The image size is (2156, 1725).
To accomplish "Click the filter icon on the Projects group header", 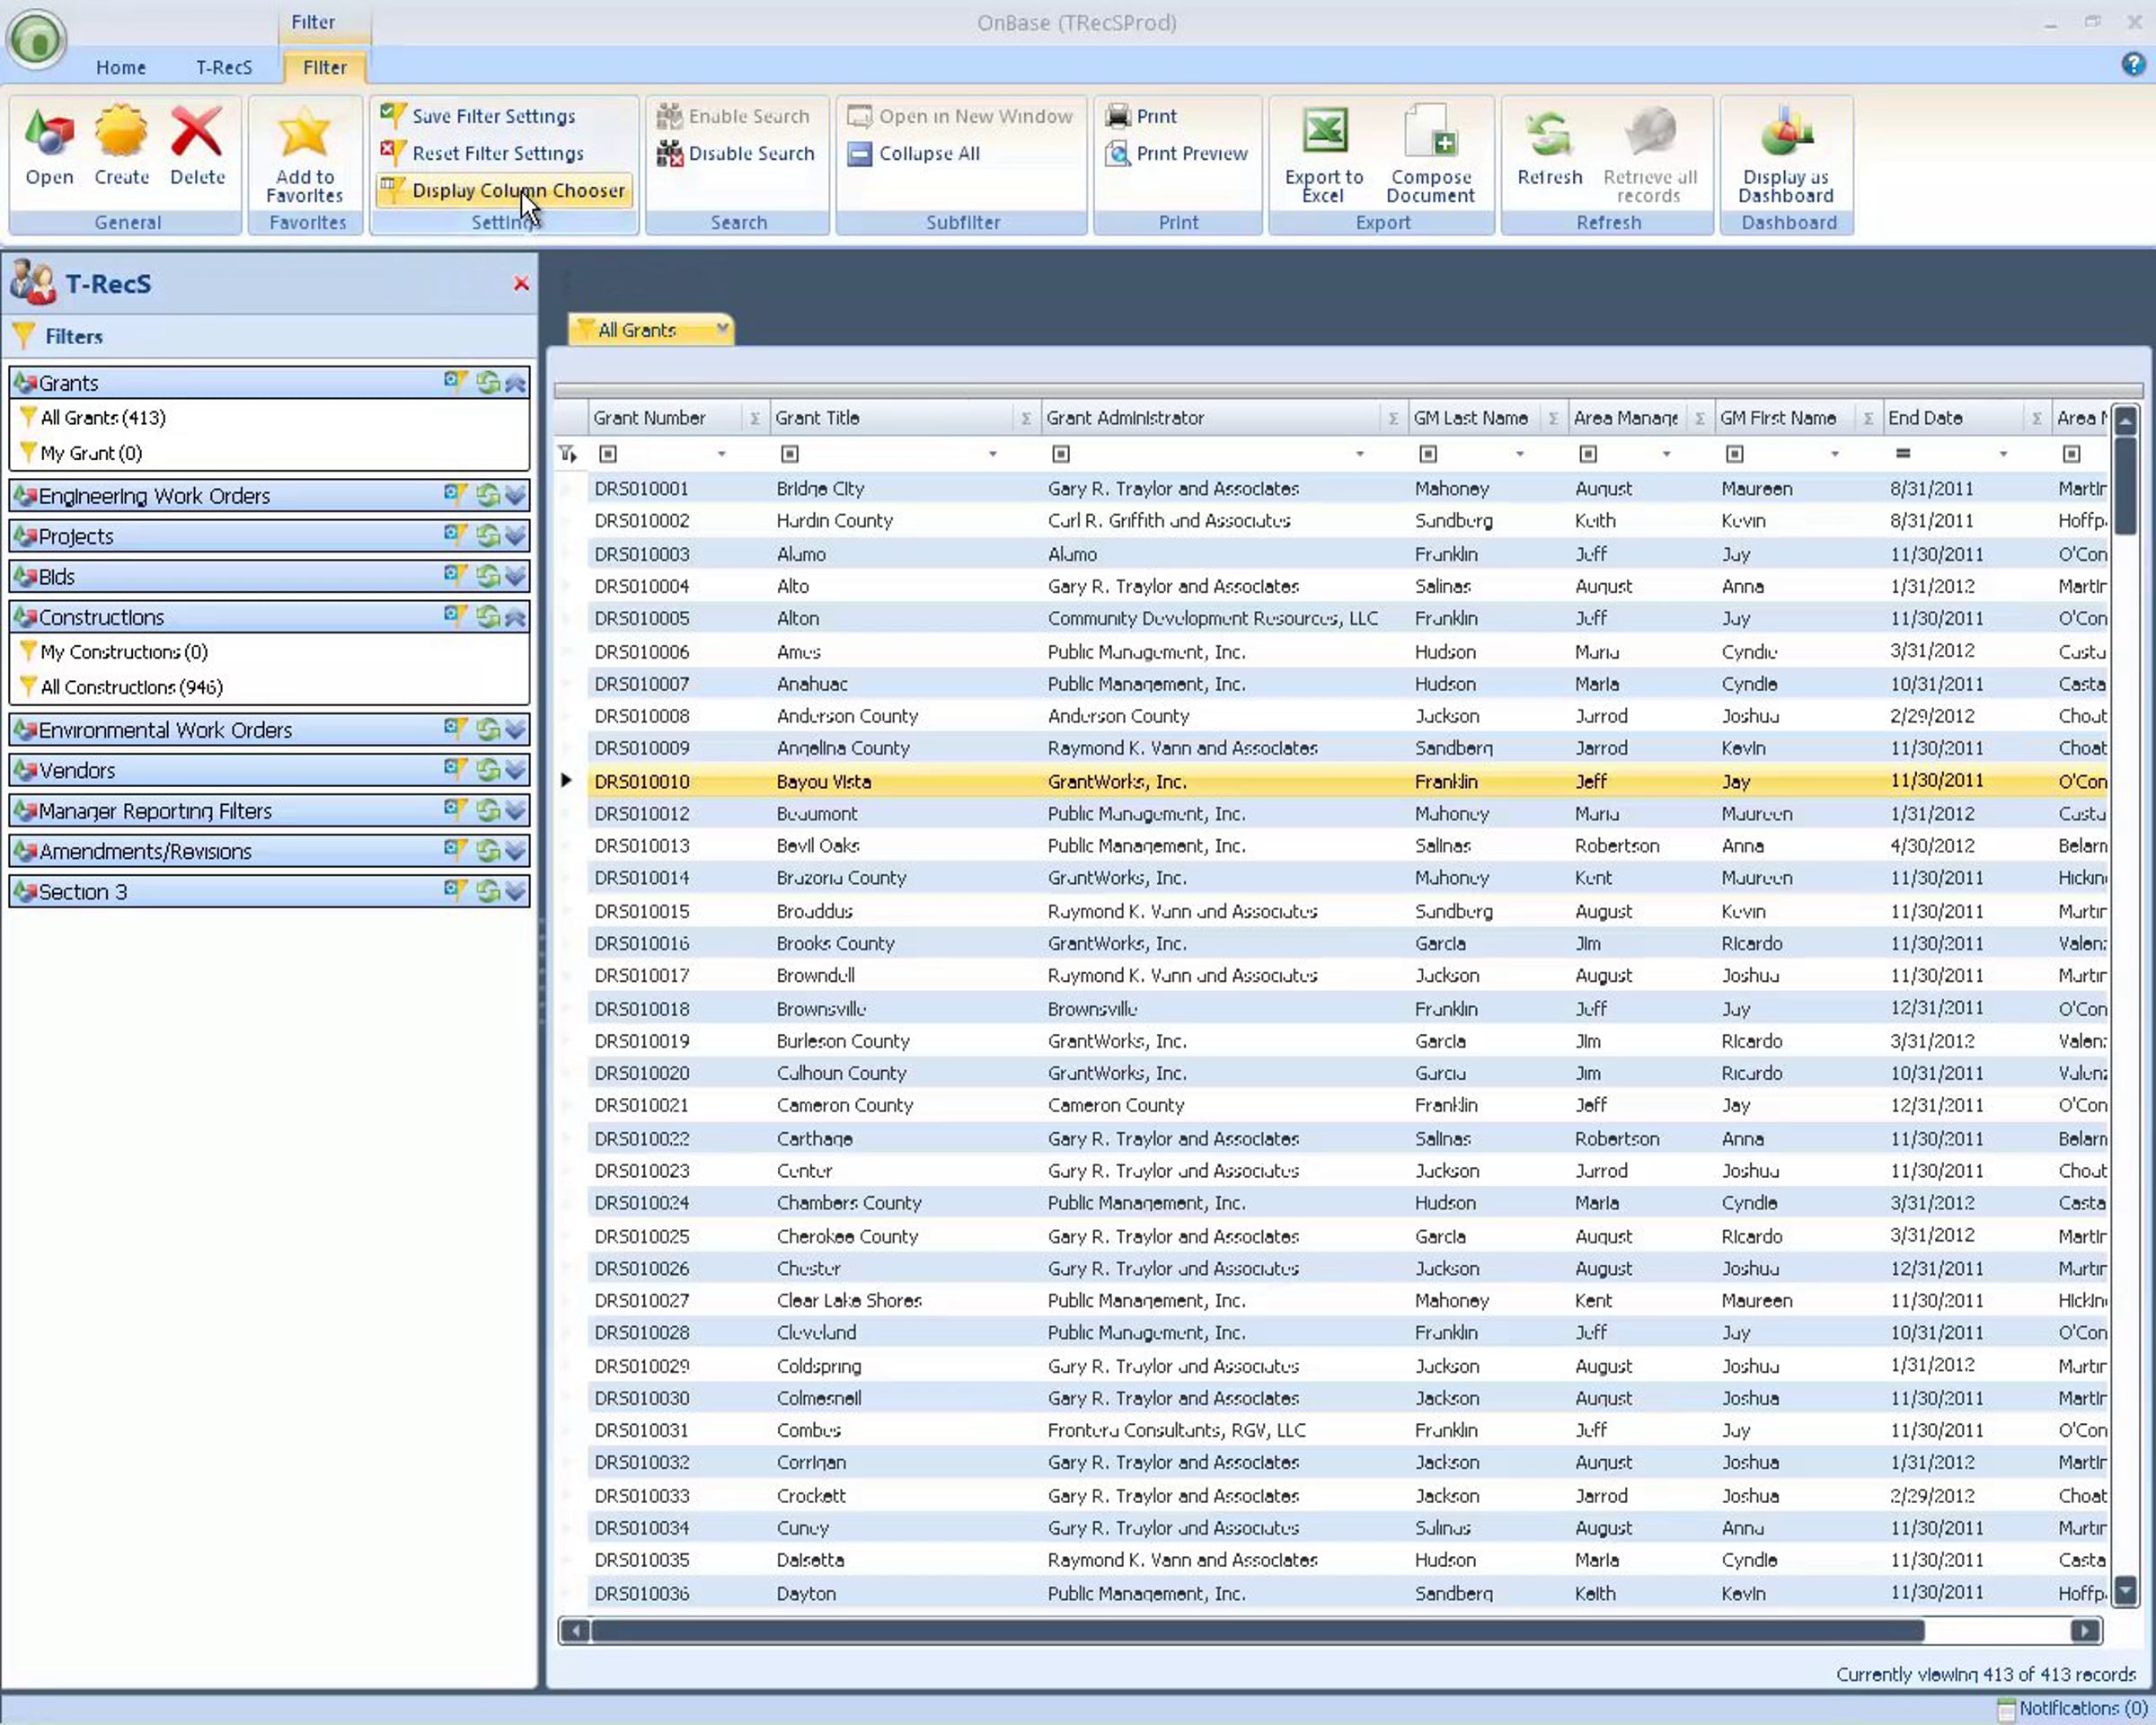I will (456, 535).
